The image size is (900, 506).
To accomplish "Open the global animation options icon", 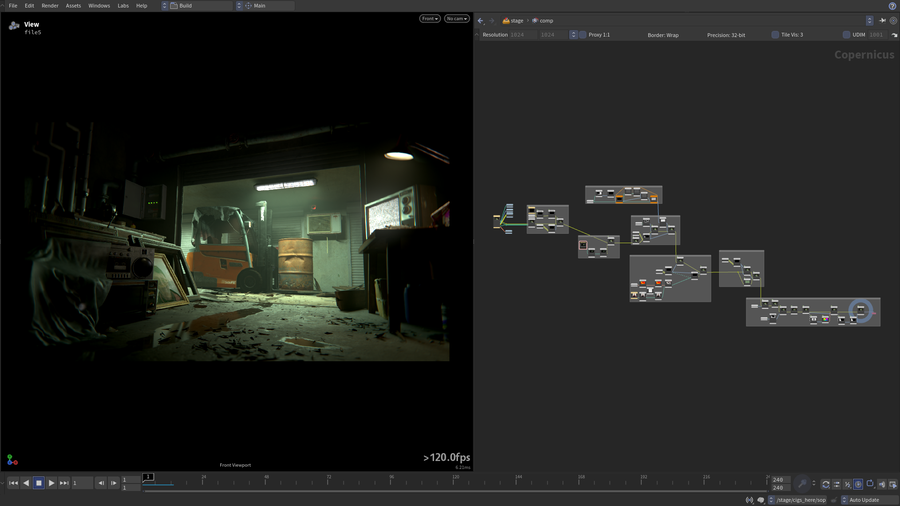I will pyautogui.click(x=836, y=484).
